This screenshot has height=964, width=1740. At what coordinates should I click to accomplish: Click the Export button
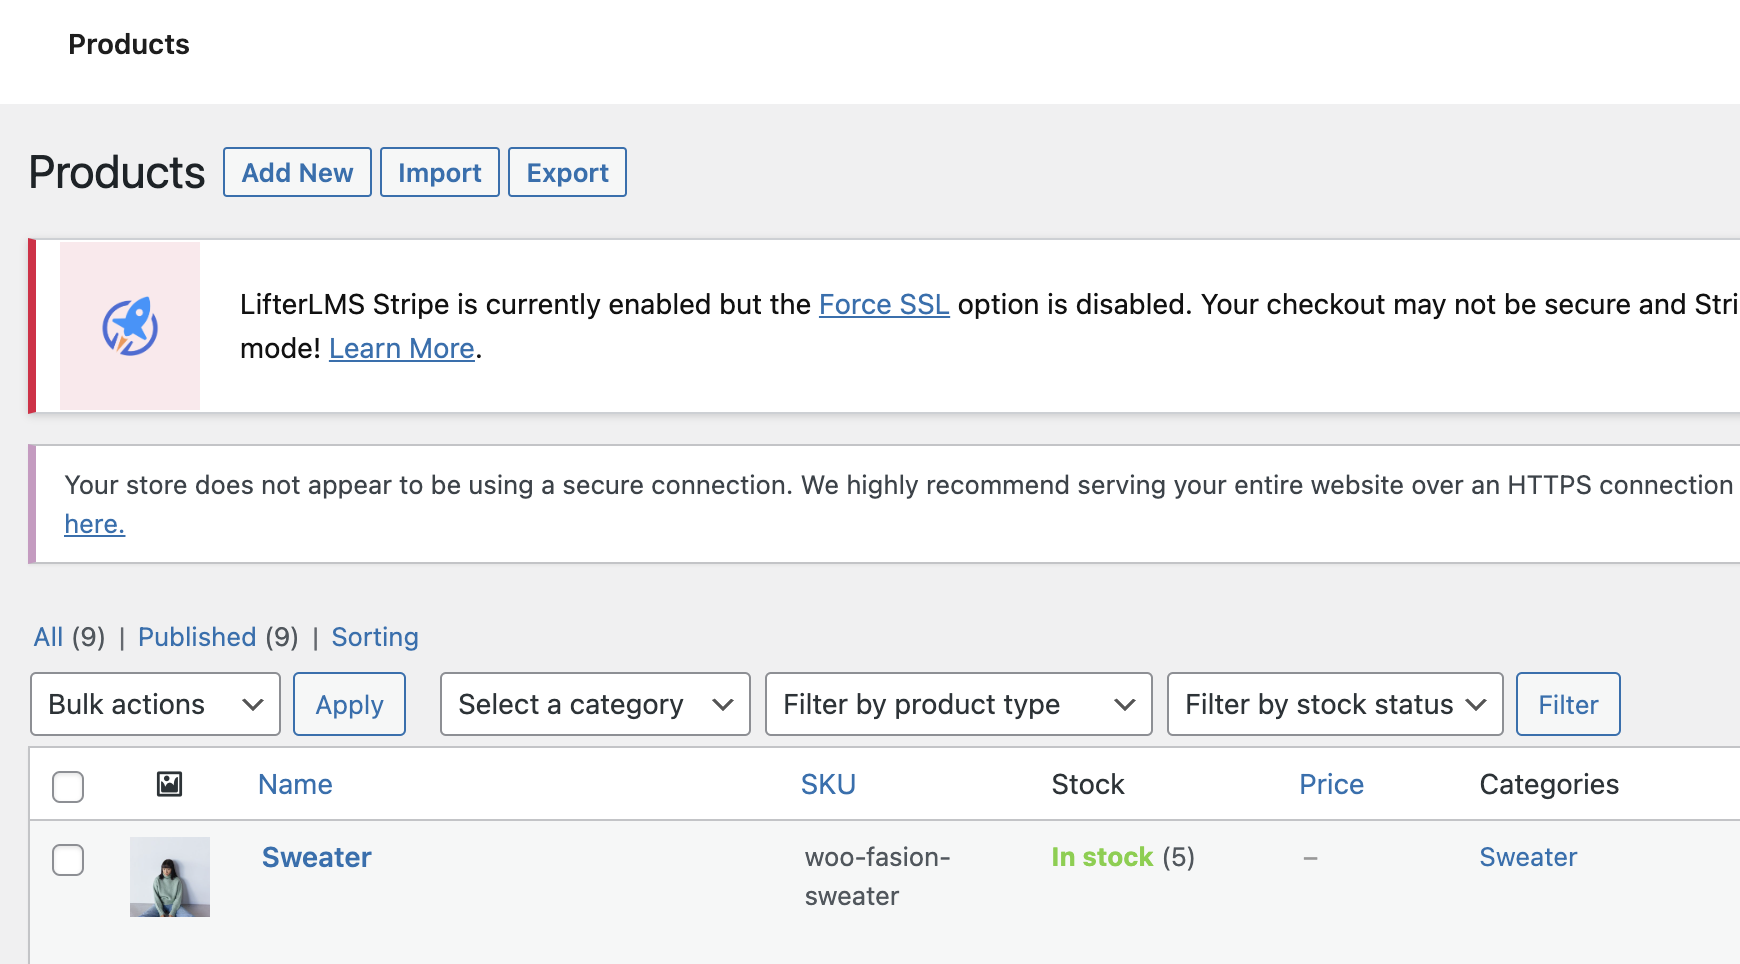567,172
